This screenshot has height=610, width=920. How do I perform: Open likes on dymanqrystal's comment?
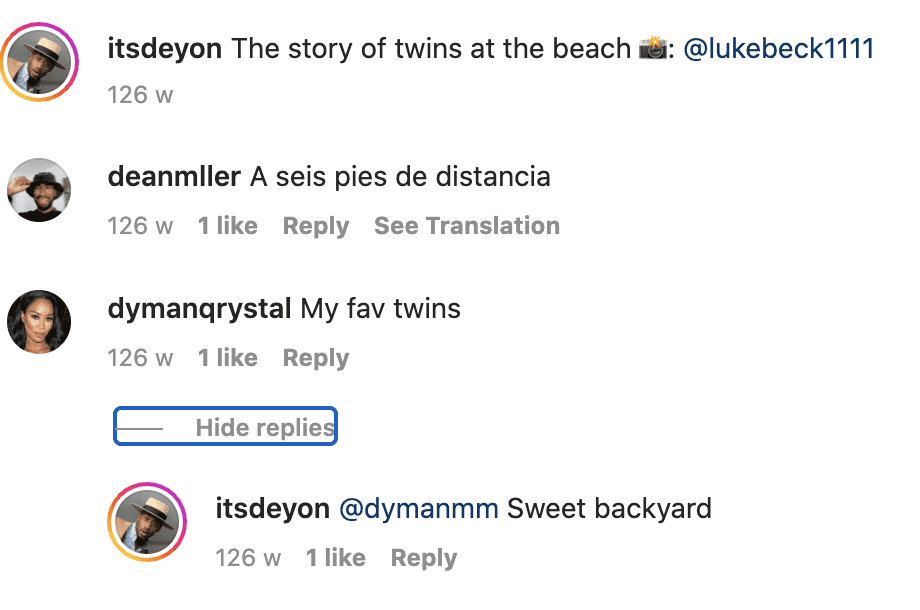click(x=227, y=357)
